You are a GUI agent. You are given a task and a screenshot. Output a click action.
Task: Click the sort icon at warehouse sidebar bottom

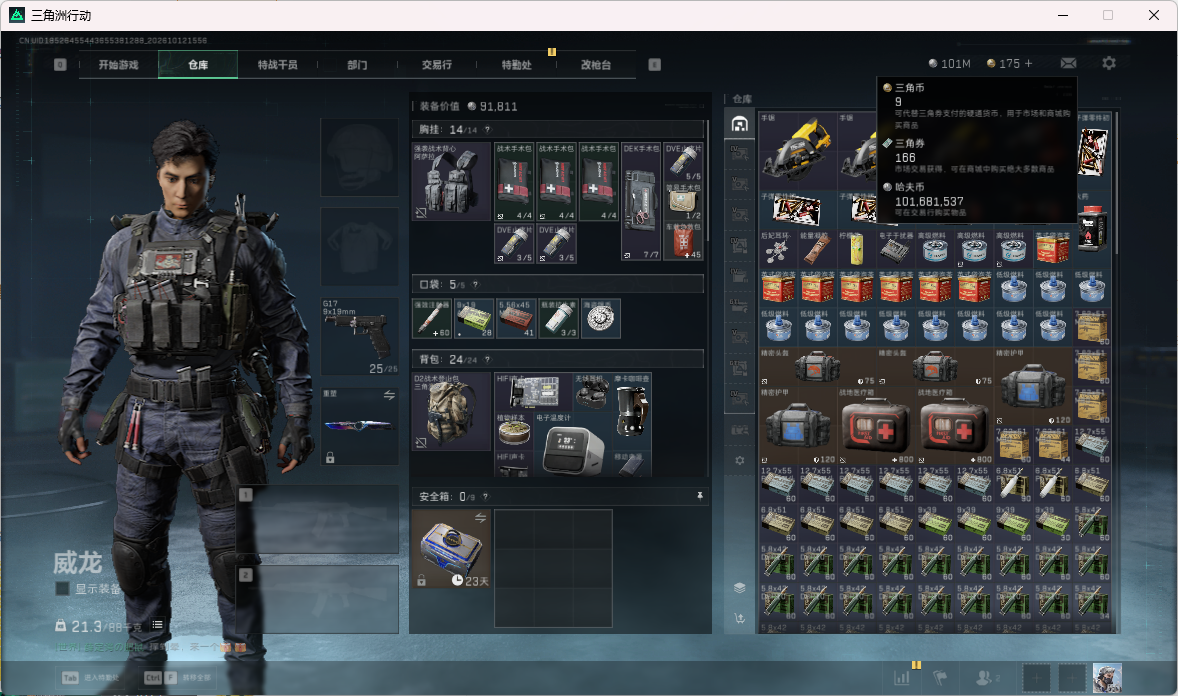point(739,619)
